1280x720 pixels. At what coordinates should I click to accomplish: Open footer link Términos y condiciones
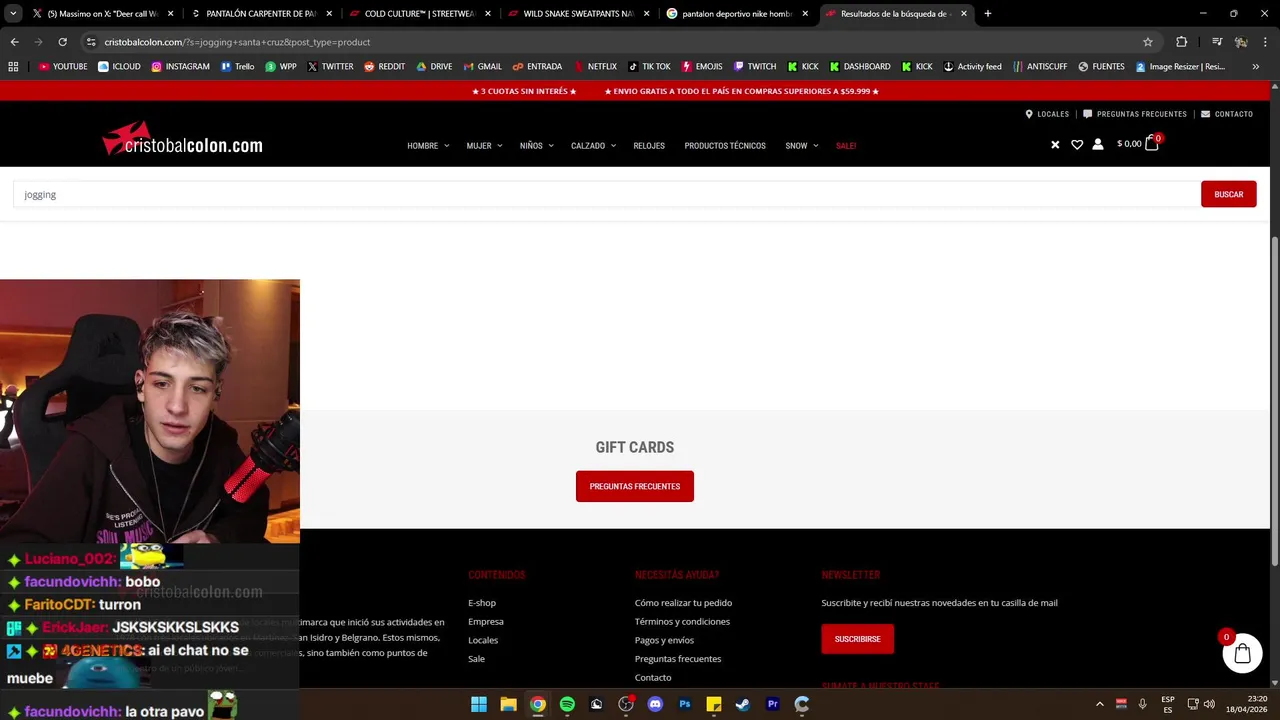(x=682, y=621)
